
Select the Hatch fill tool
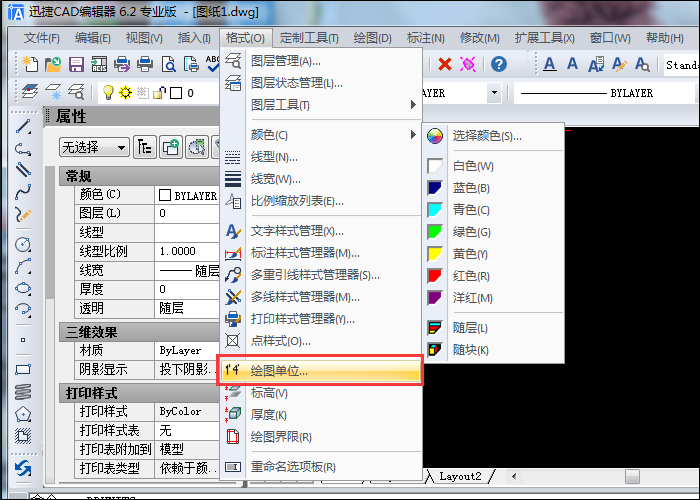click(x=23, y=436)
